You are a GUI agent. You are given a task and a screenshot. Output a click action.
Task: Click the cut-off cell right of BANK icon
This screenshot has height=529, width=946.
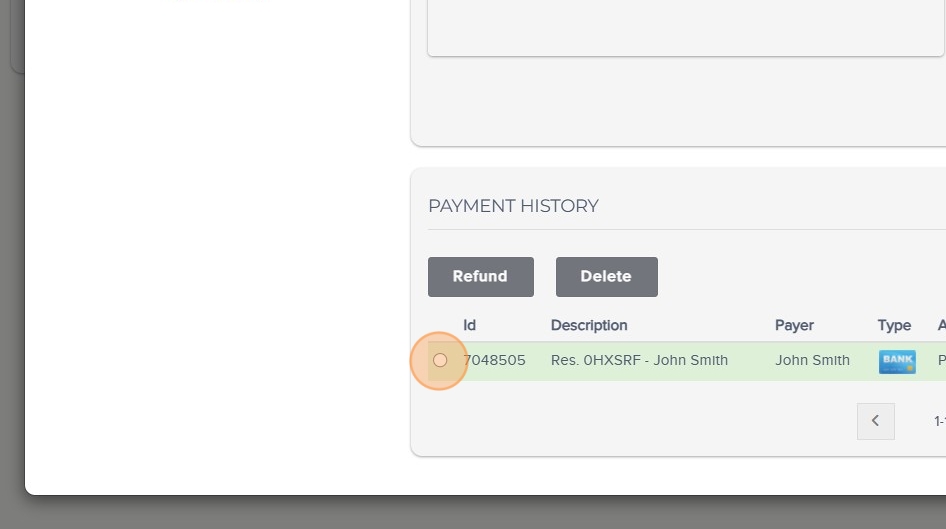[942, 360]
